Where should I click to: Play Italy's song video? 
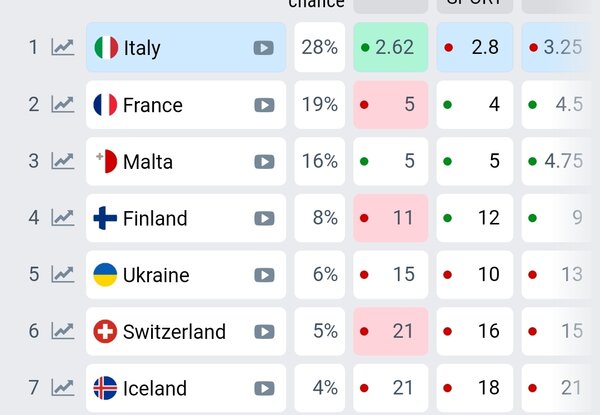[264, 47]
